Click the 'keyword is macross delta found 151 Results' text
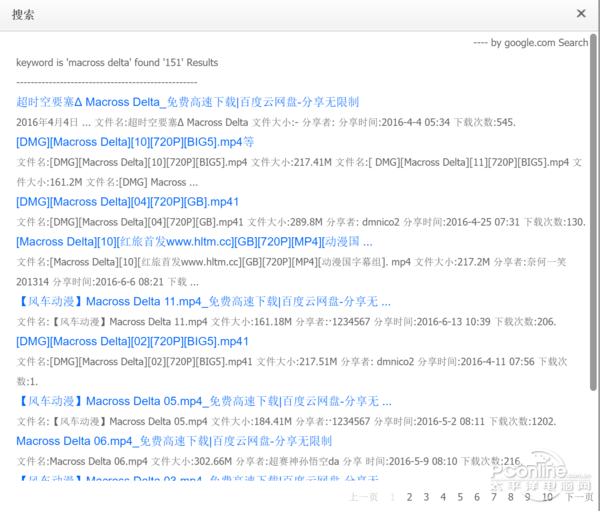 pyautogui.click(x=117, y=62)
